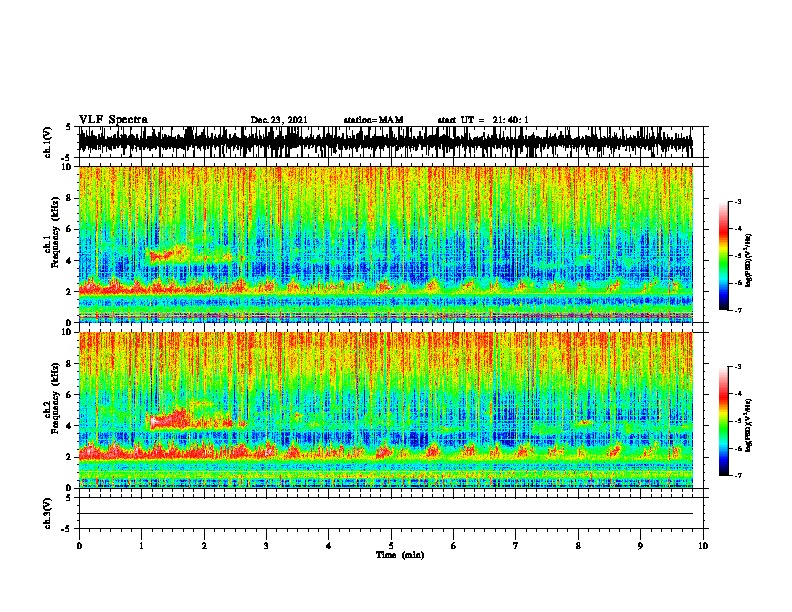792x612 pixels.
Task: Click the x-axis tick label "4"
Action: tap(329, 546)
